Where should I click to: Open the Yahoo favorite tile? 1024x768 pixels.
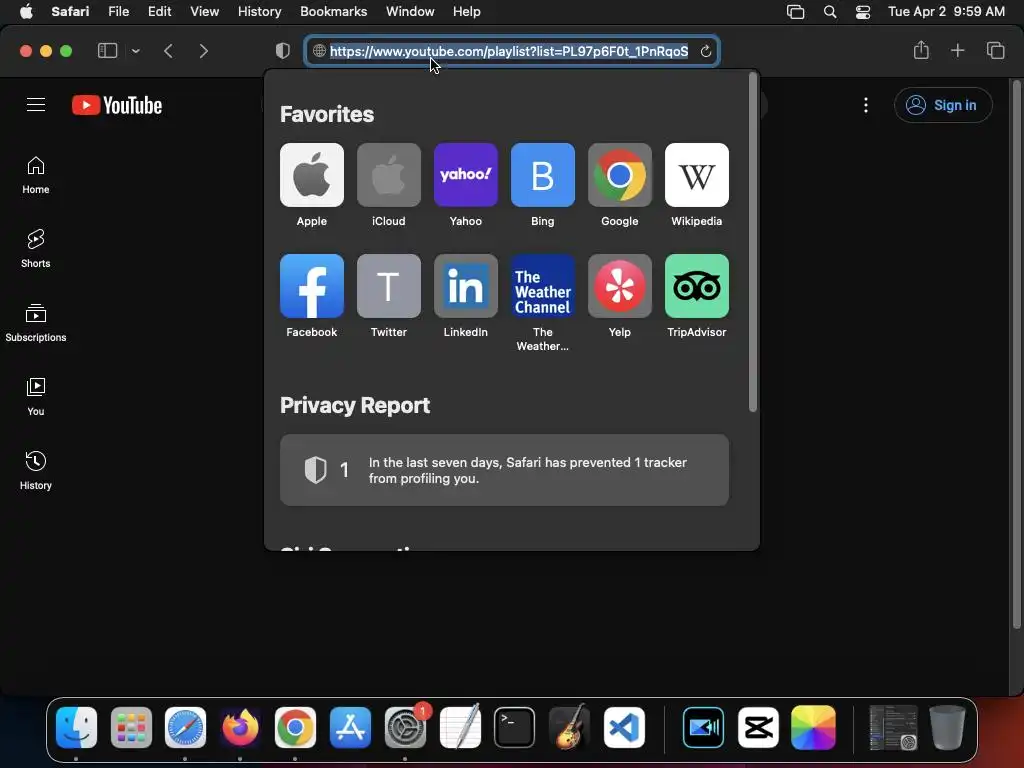466,175
